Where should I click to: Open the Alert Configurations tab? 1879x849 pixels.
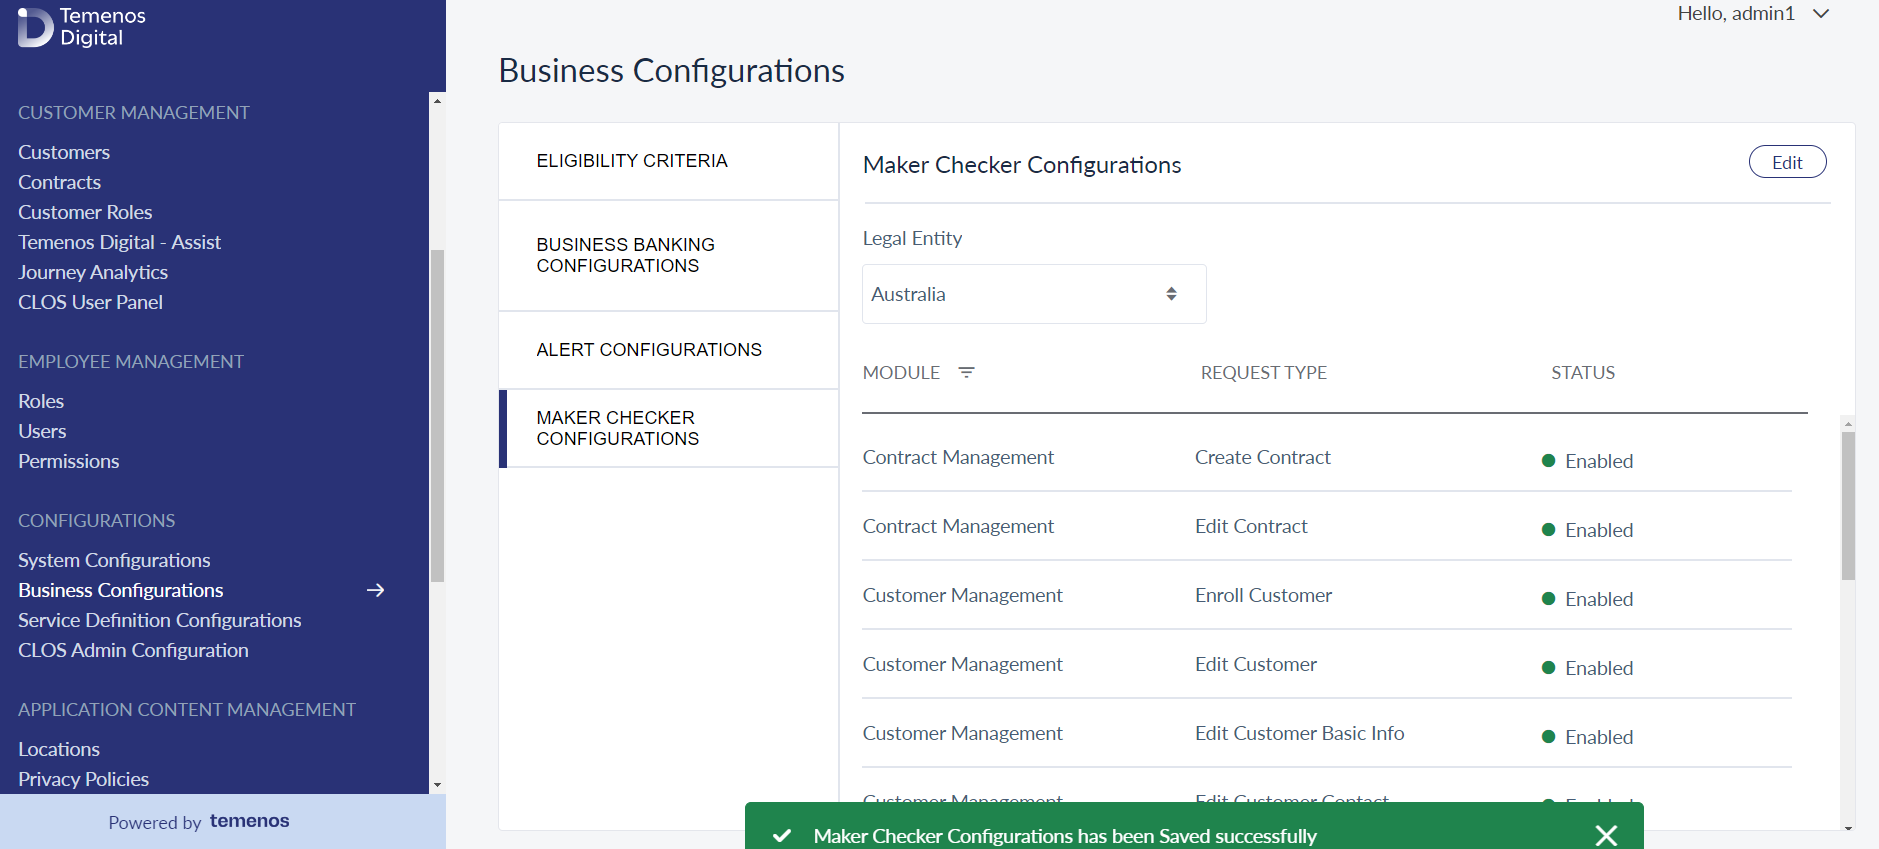point(669,350)
